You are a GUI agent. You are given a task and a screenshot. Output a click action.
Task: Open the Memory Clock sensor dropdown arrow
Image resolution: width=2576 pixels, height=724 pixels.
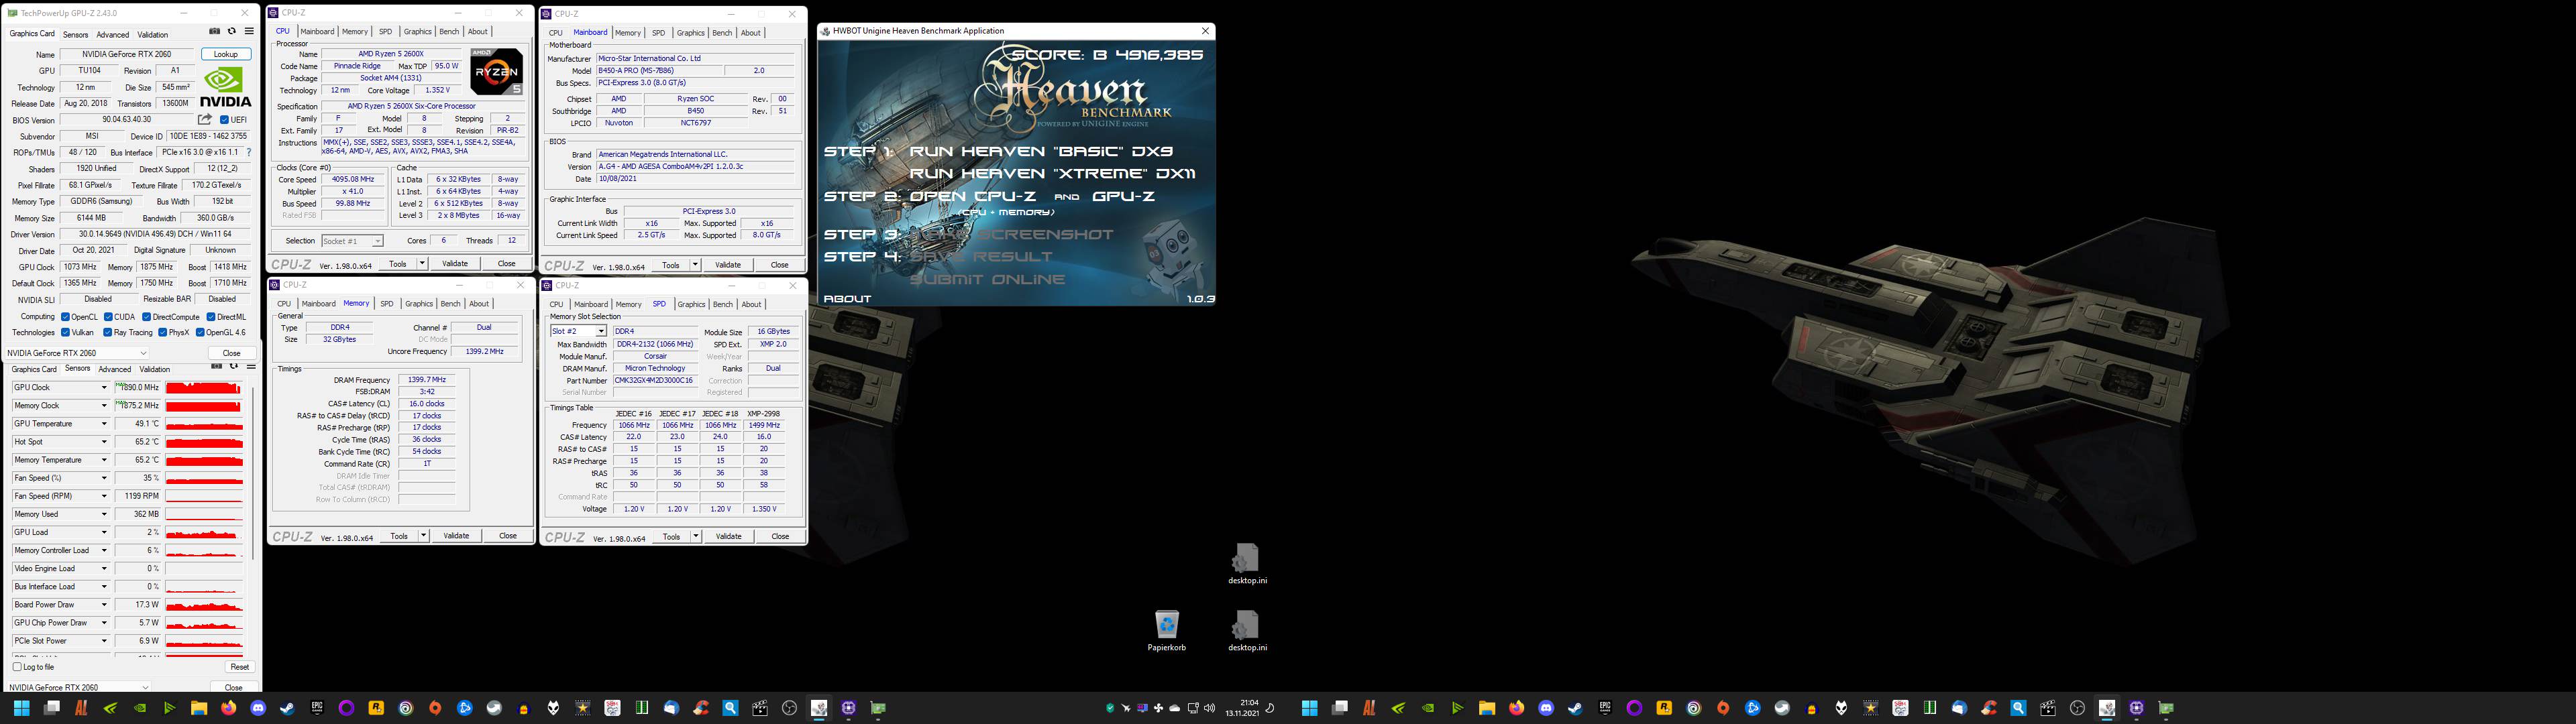pos(103,406)
